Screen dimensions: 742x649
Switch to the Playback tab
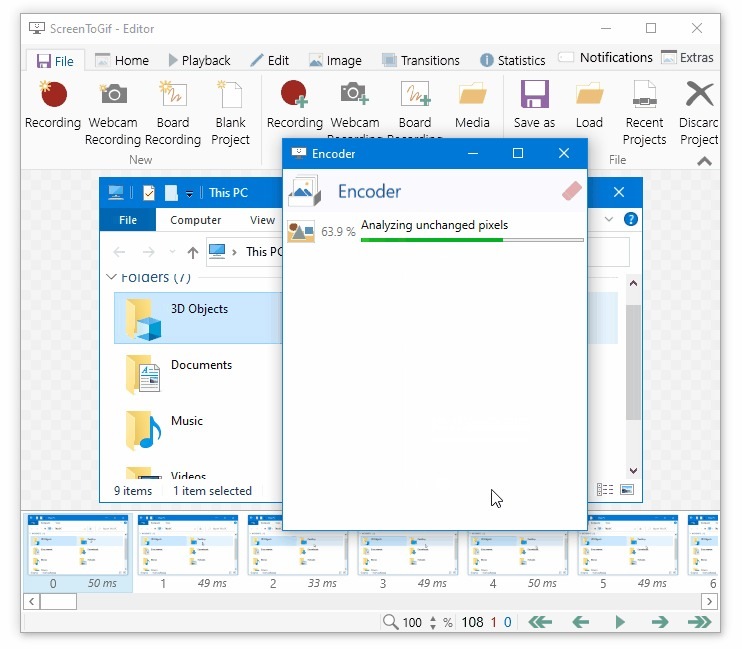pos(199,61)
